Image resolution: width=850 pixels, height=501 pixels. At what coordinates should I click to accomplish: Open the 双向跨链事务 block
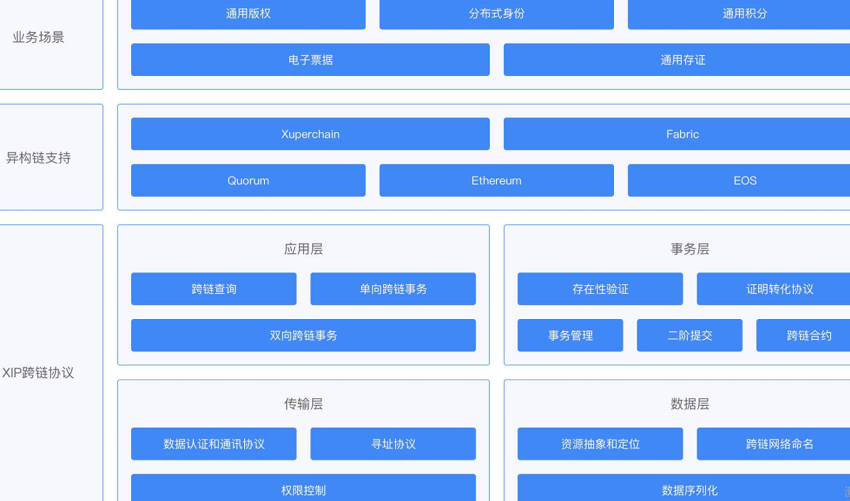coord(303,336)
